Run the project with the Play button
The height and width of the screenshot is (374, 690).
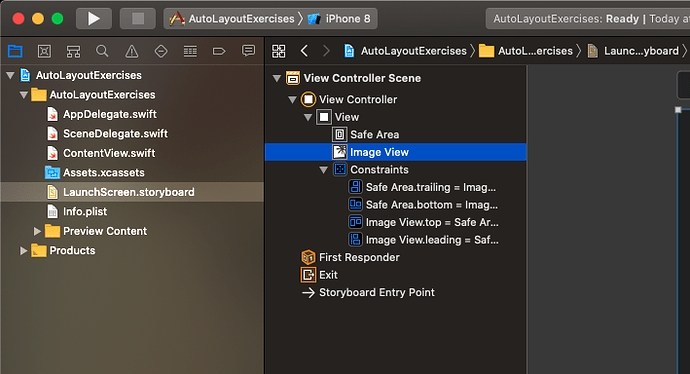94,18
